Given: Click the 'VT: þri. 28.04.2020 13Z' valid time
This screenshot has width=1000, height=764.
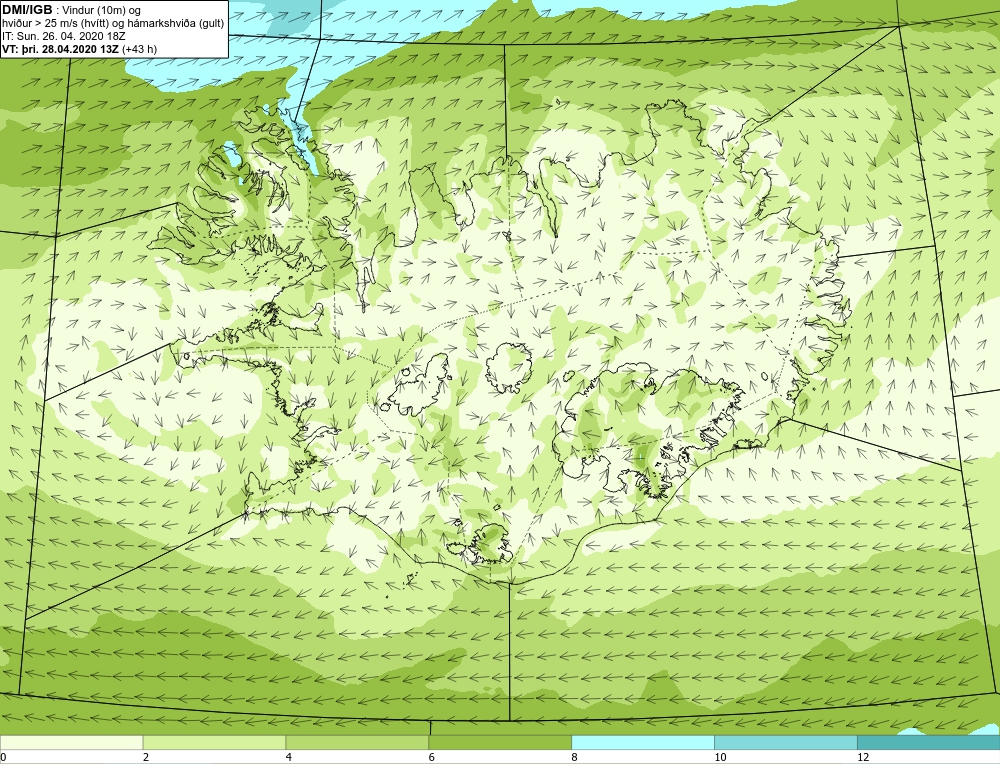Looking at the screenshot, I should [60, 48].
